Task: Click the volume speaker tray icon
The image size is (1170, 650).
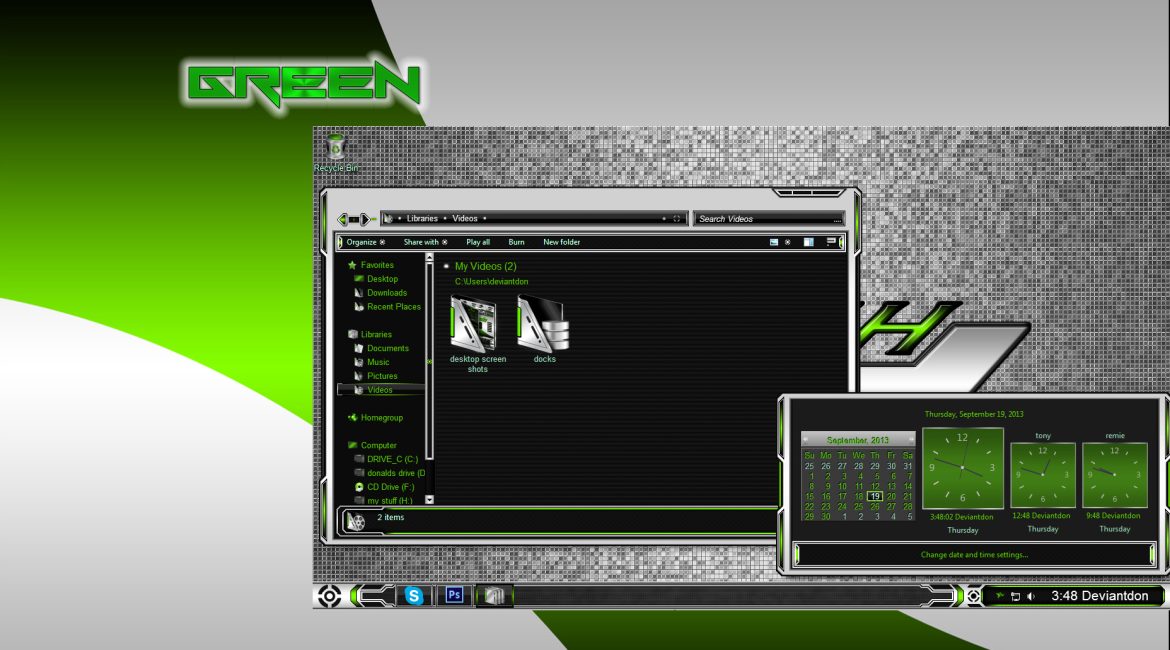Action: click(x=1031, y=597)
